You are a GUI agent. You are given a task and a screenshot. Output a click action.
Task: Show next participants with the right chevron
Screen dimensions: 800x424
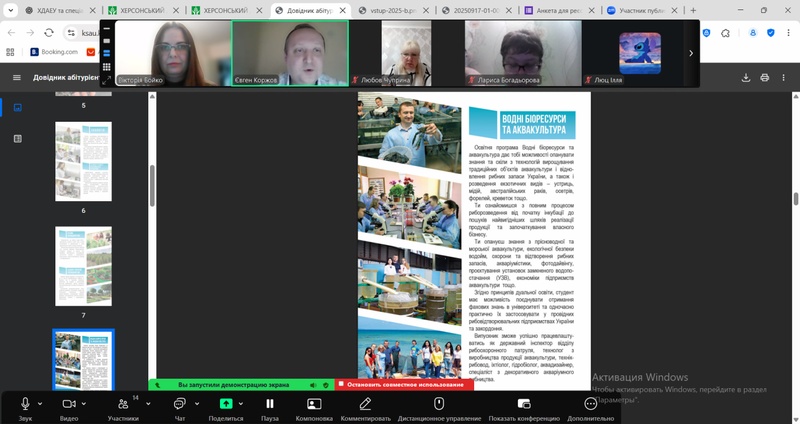pos(690,53)
